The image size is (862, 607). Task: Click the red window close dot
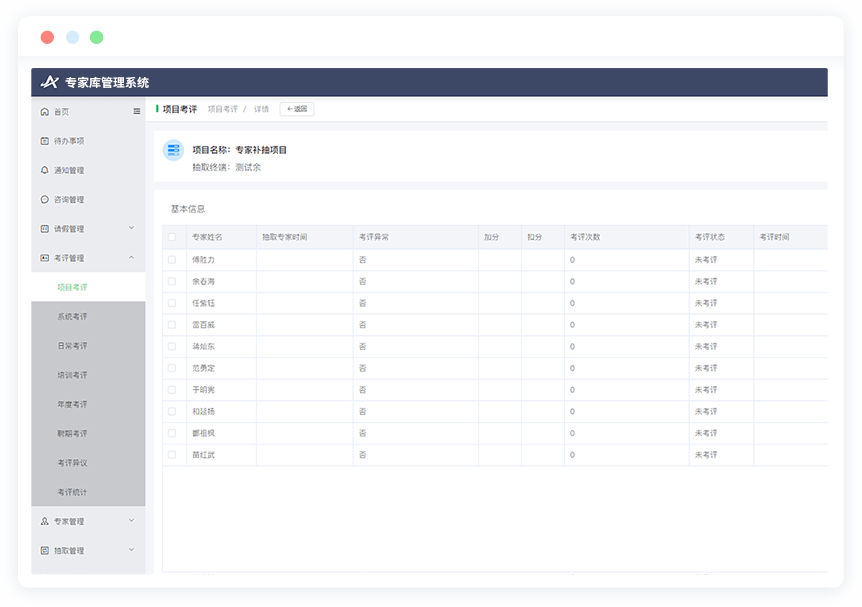[47, 38]
